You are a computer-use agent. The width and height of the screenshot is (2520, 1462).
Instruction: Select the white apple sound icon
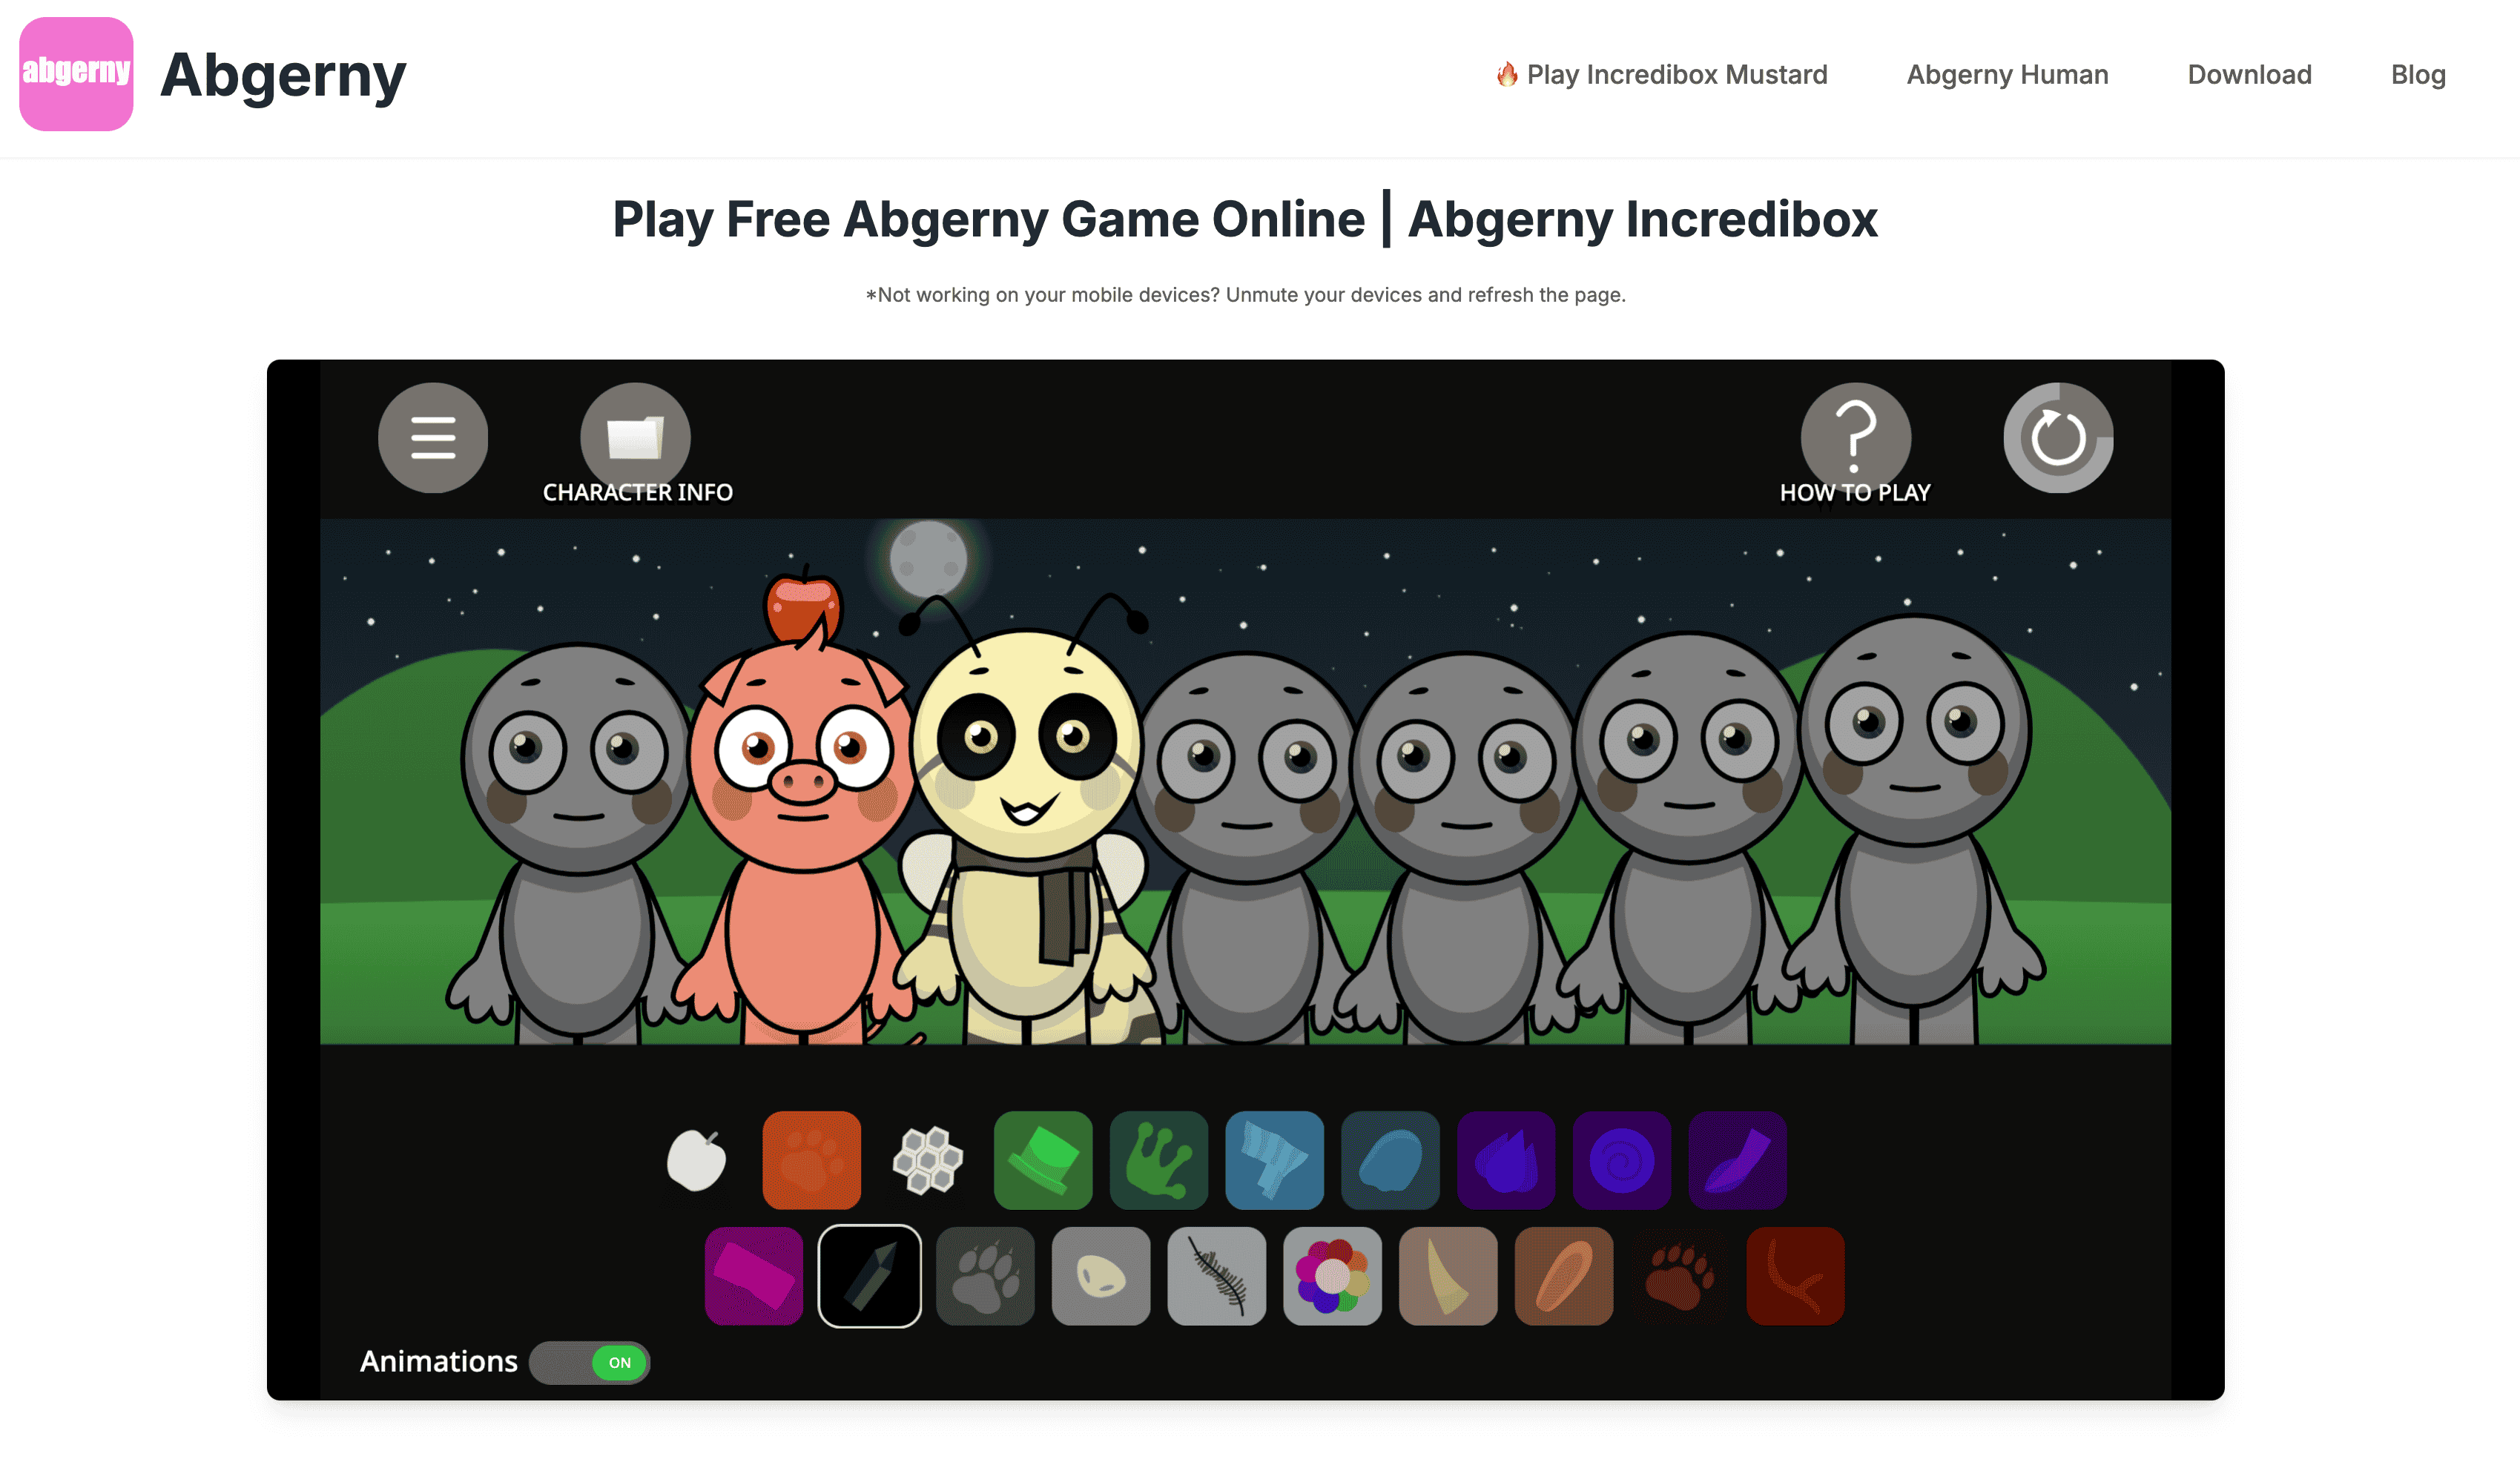pos(696,1160)
